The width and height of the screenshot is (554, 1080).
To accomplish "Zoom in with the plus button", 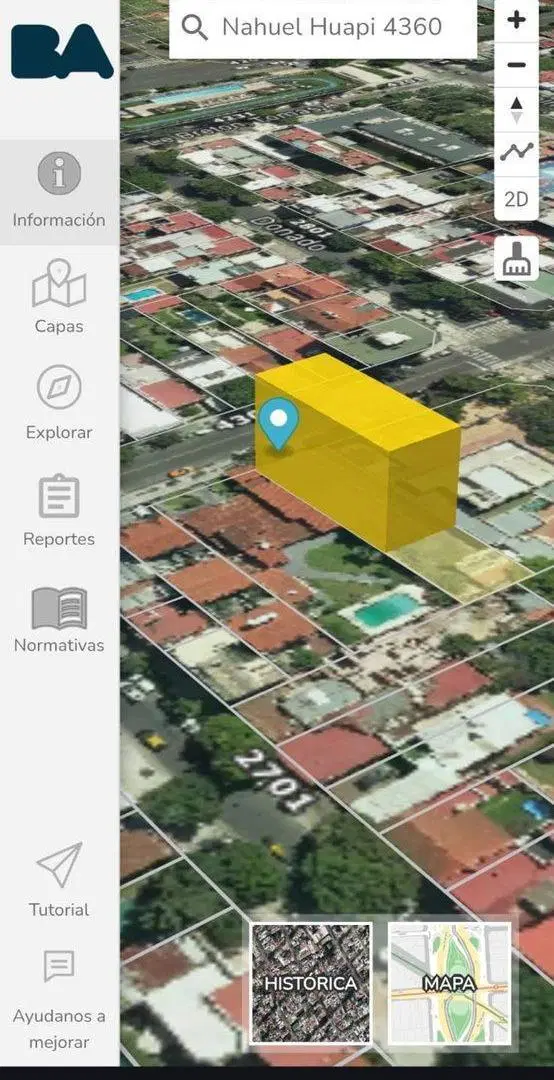I will pyautogui.click(x=517, y=20).
